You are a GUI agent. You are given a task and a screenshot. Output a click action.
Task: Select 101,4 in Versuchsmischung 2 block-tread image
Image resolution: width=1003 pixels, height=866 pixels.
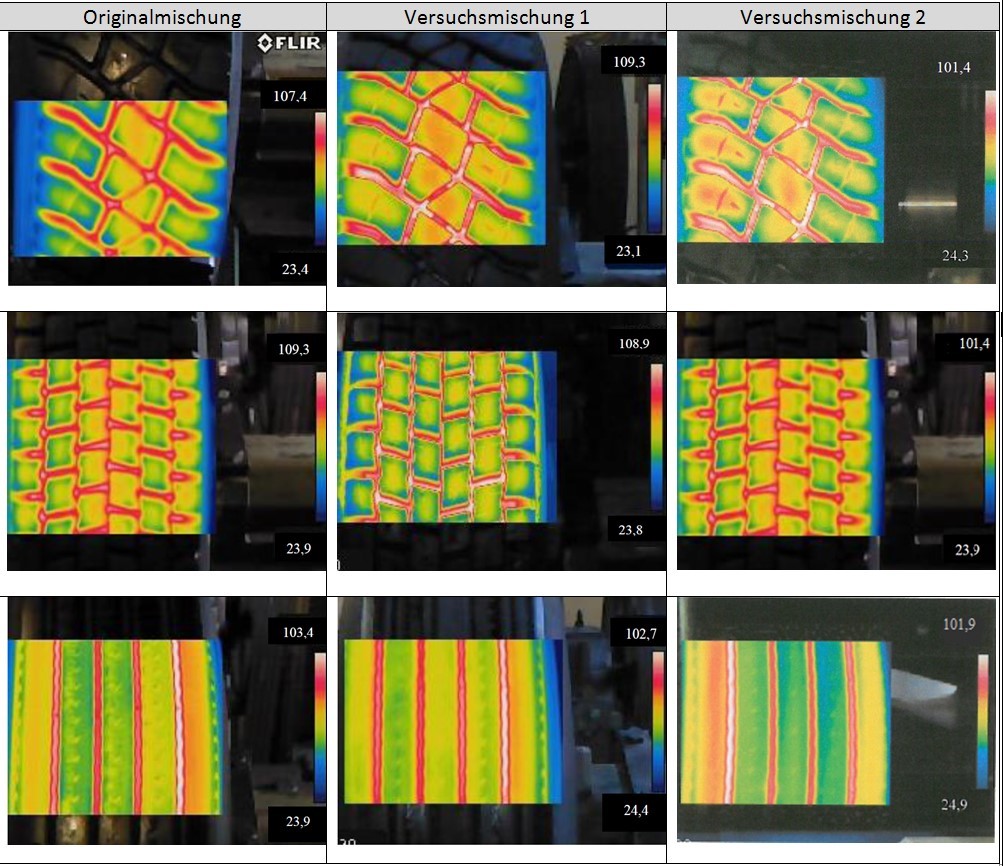(x=974, y=343)
